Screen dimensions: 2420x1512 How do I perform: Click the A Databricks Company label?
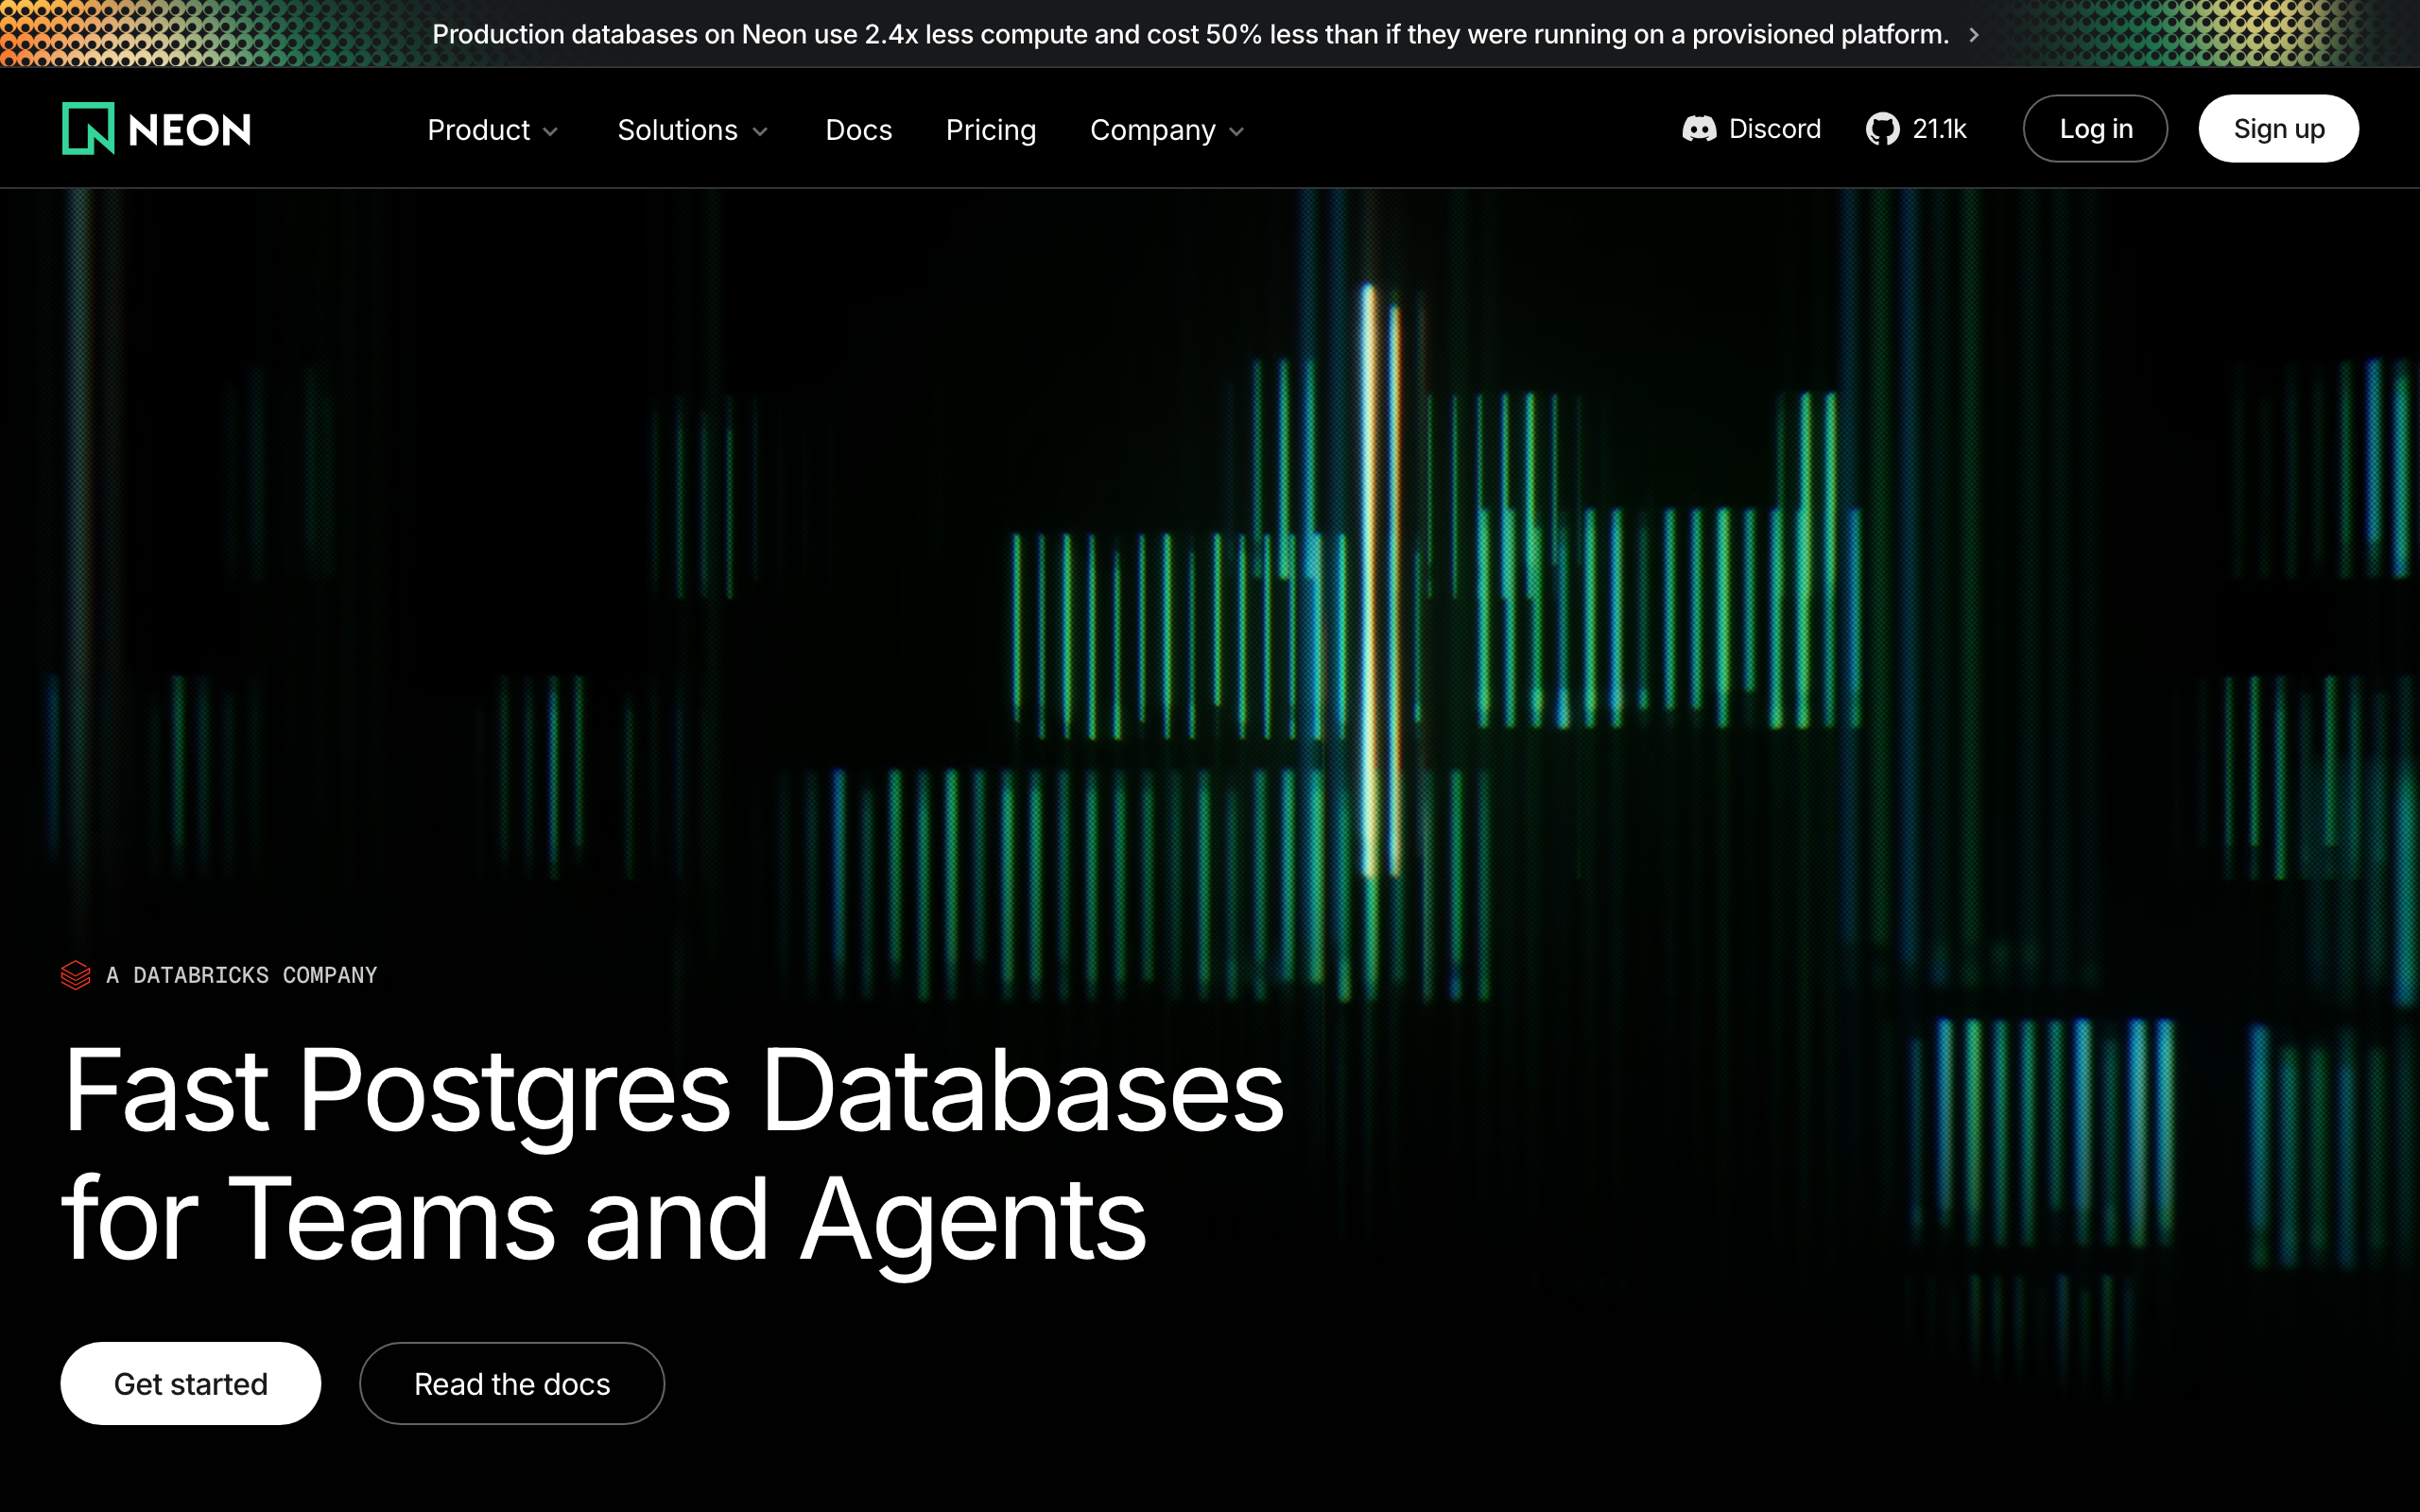(x=241, y=975)
